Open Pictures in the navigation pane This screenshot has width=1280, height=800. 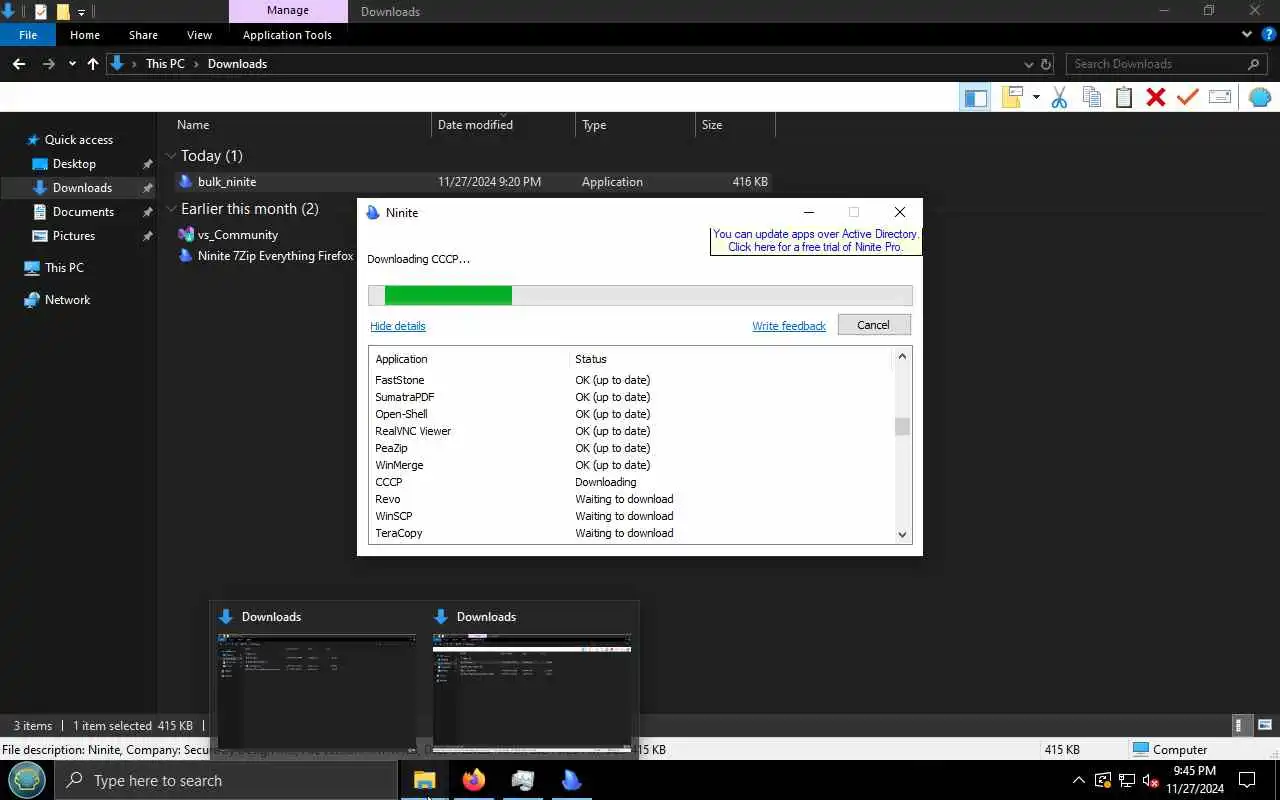(x=74, y=236)
